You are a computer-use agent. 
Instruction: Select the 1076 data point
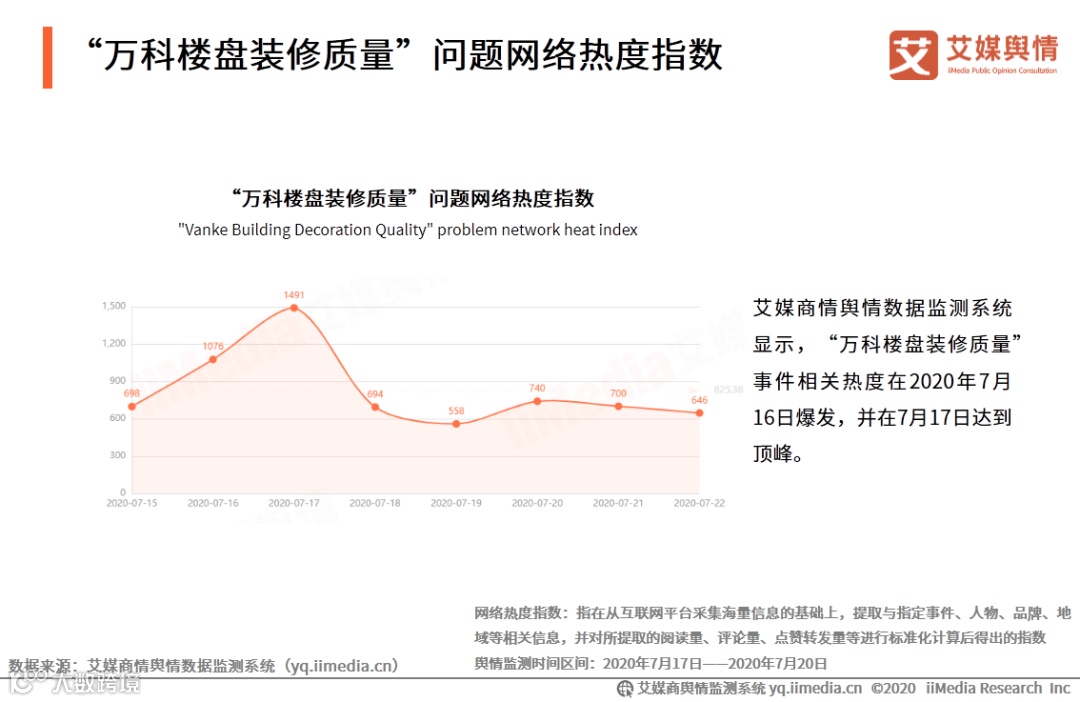(x=213, y=360)
